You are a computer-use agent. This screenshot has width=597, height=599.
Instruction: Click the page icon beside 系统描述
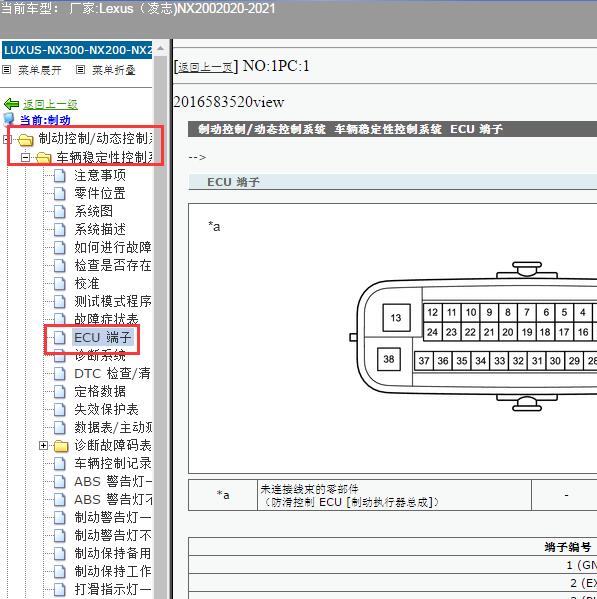click(60, 230)
